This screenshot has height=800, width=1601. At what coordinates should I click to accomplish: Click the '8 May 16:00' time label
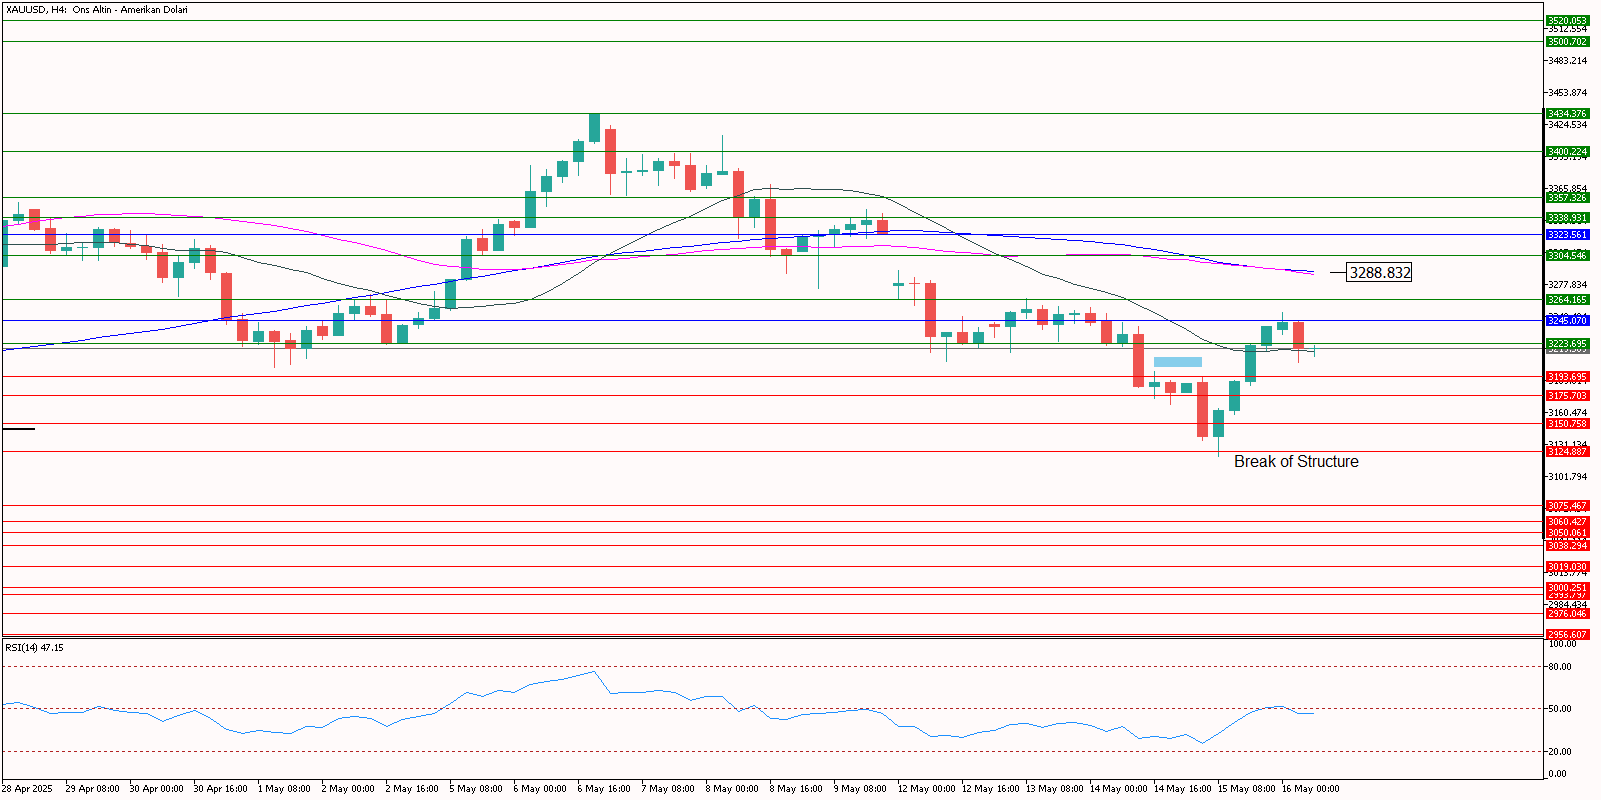(796, 788)
